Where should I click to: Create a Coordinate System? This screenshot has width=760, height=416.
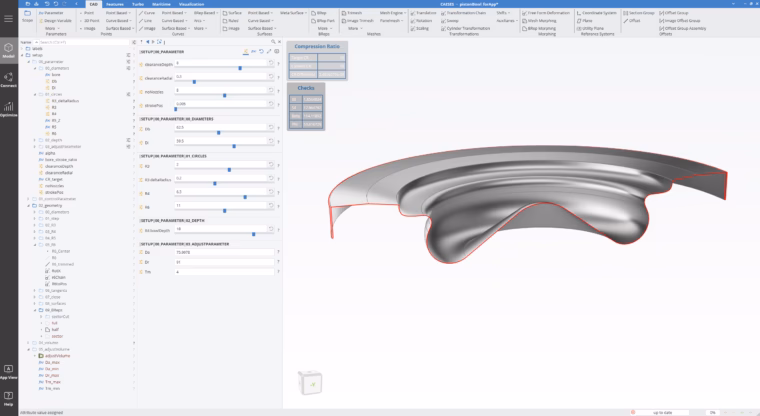(x=597, y=13)
